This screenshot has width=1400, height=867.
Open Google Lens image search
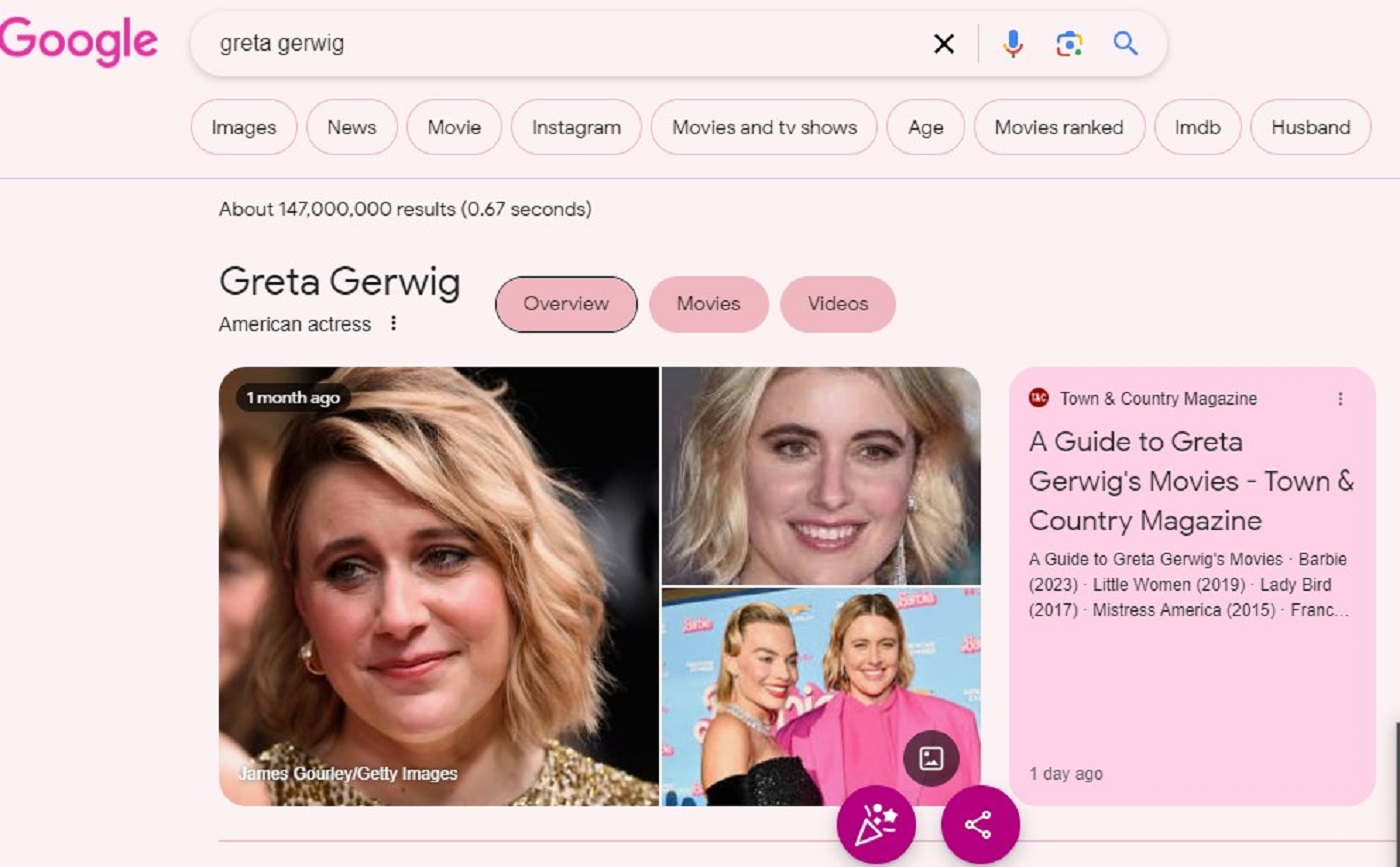(1070, 43)
